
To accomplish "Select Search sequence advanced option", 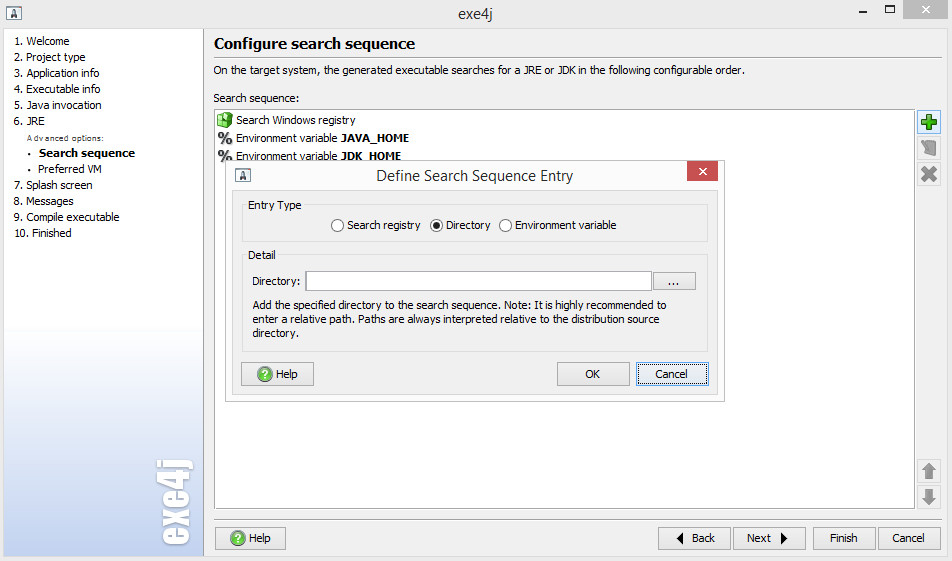I will pyautogui.click(x=87, y=153).
